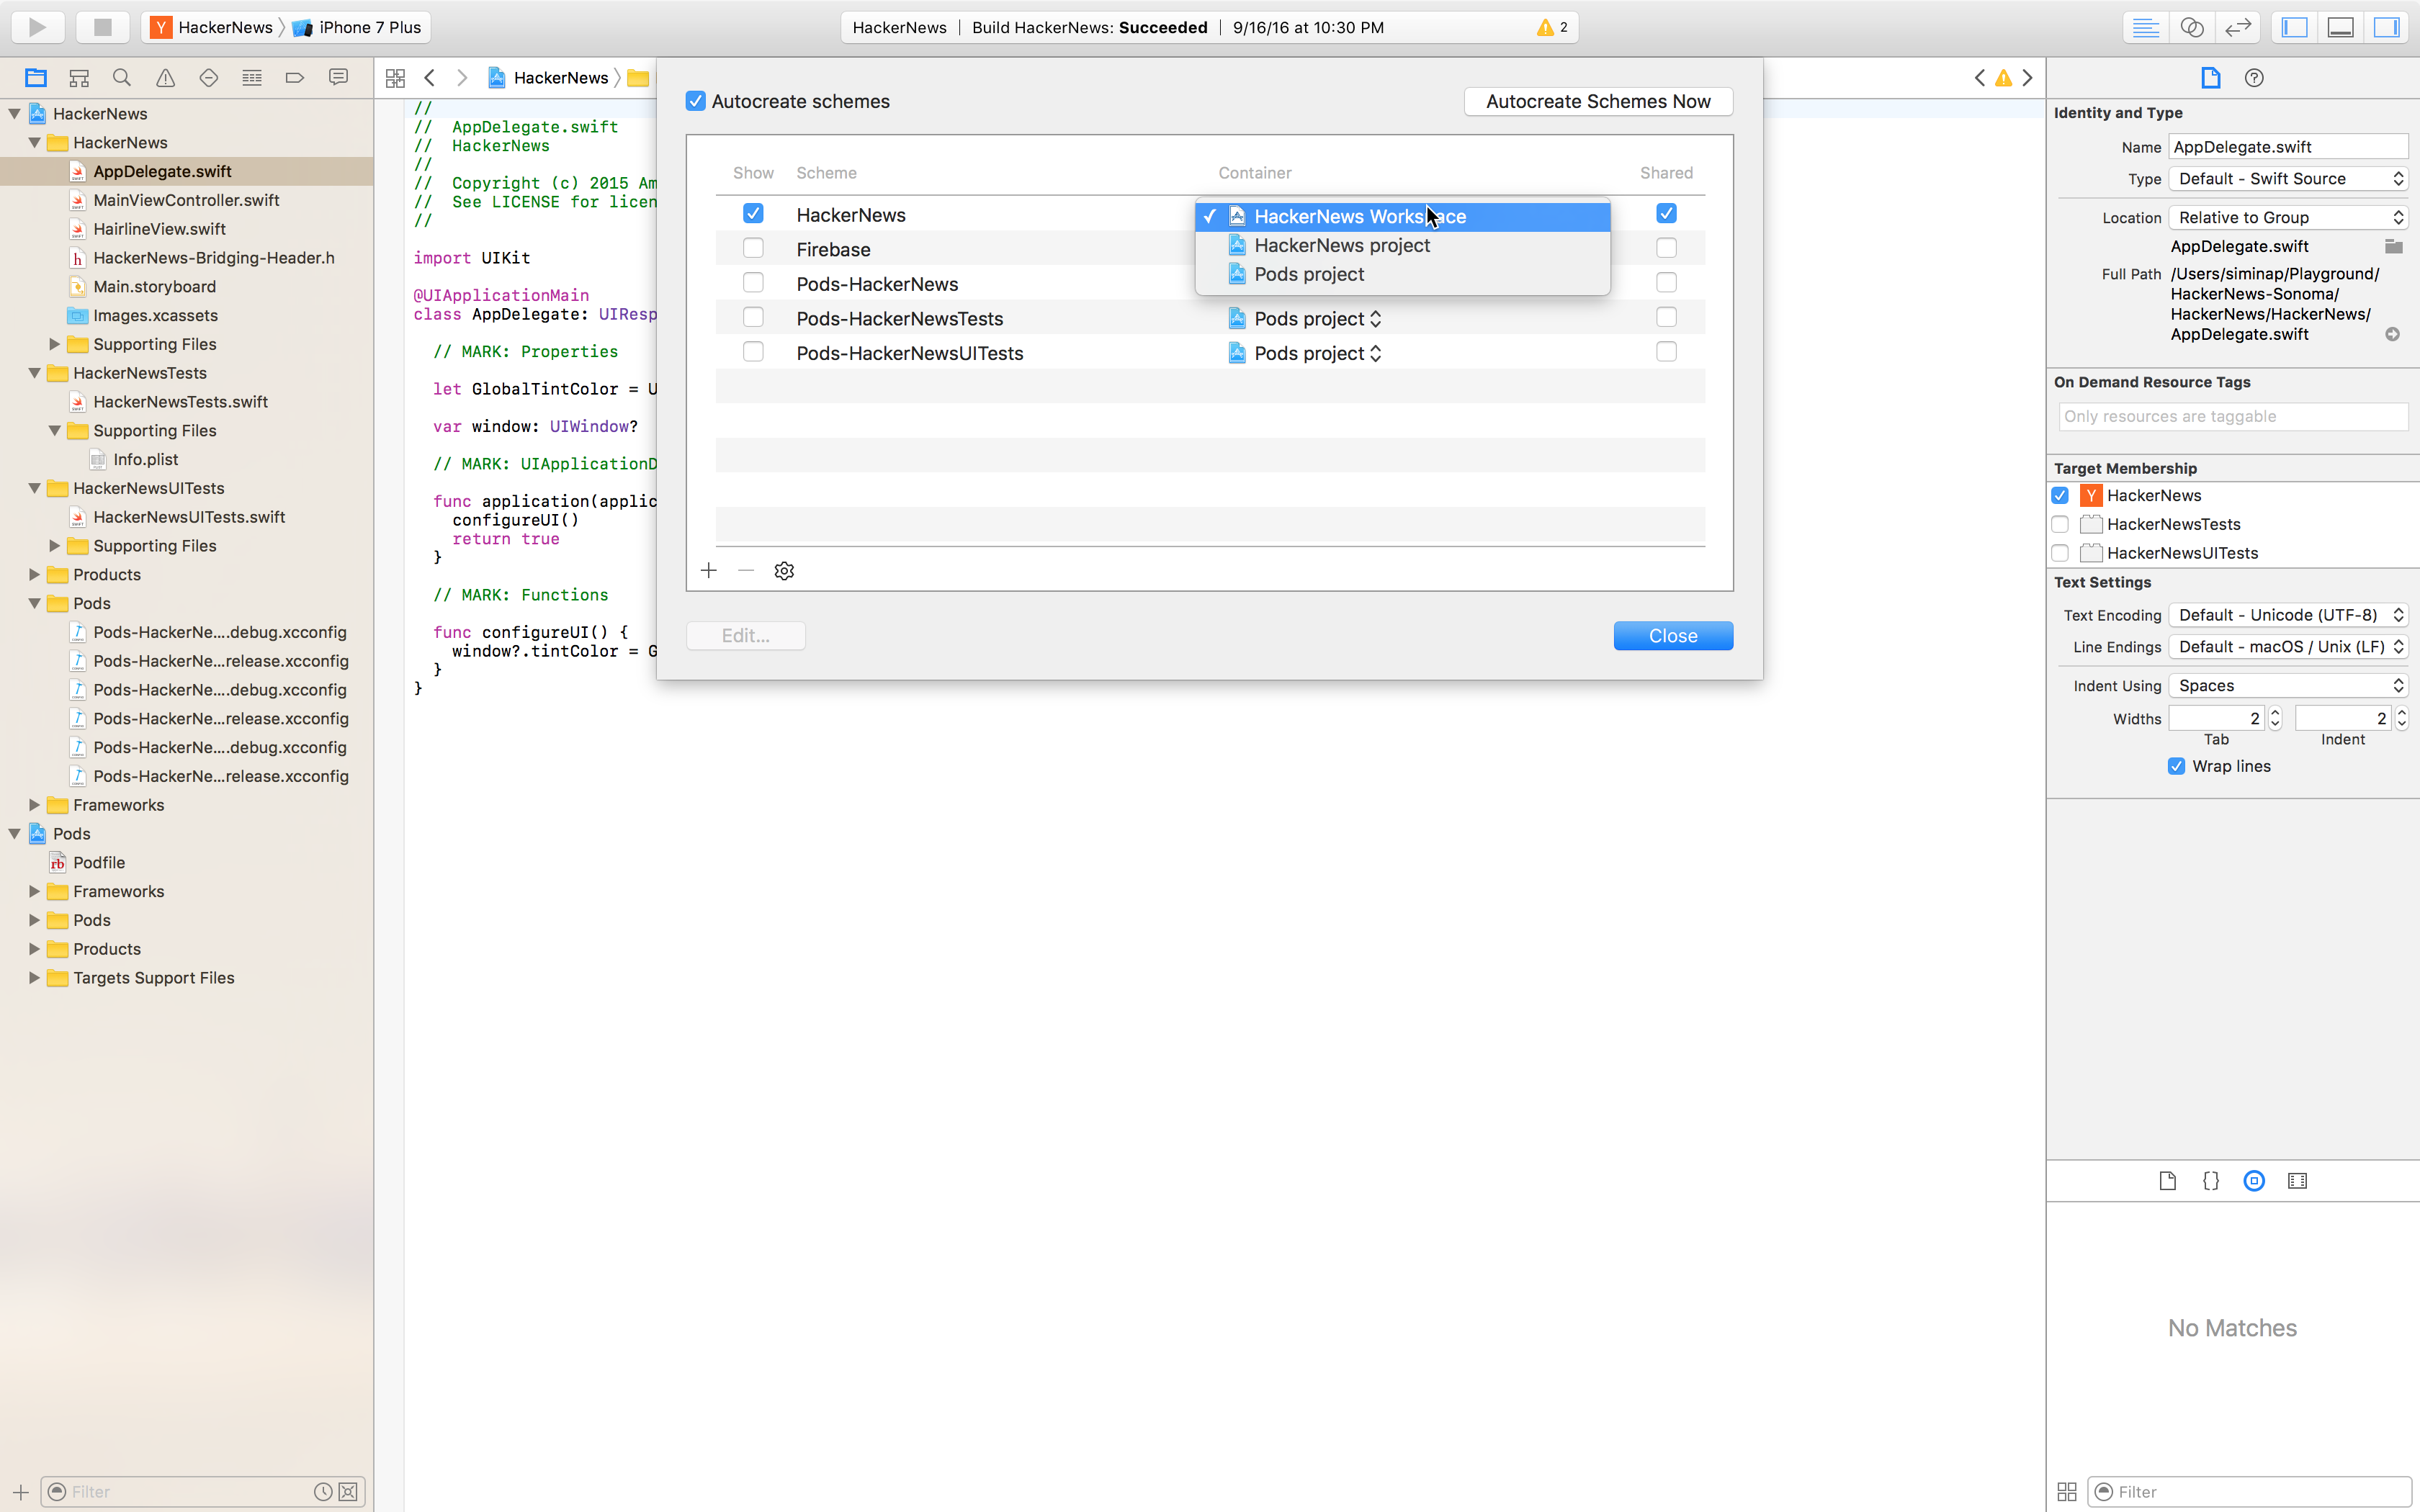Screen dimensions: 2420x1512
Task: Click Autocreate Schemes Now button
Action: point(1597,101)
